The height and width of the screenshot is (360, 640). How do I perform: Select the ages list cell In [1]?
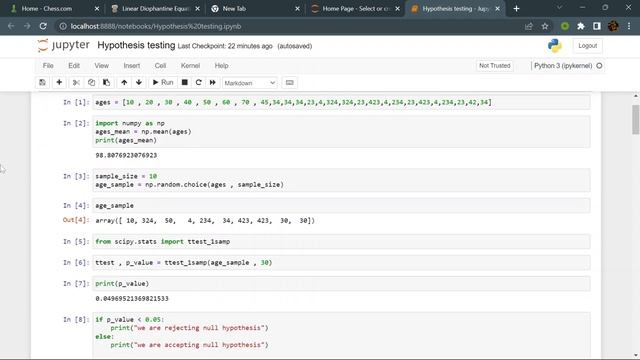coord(341,102)
